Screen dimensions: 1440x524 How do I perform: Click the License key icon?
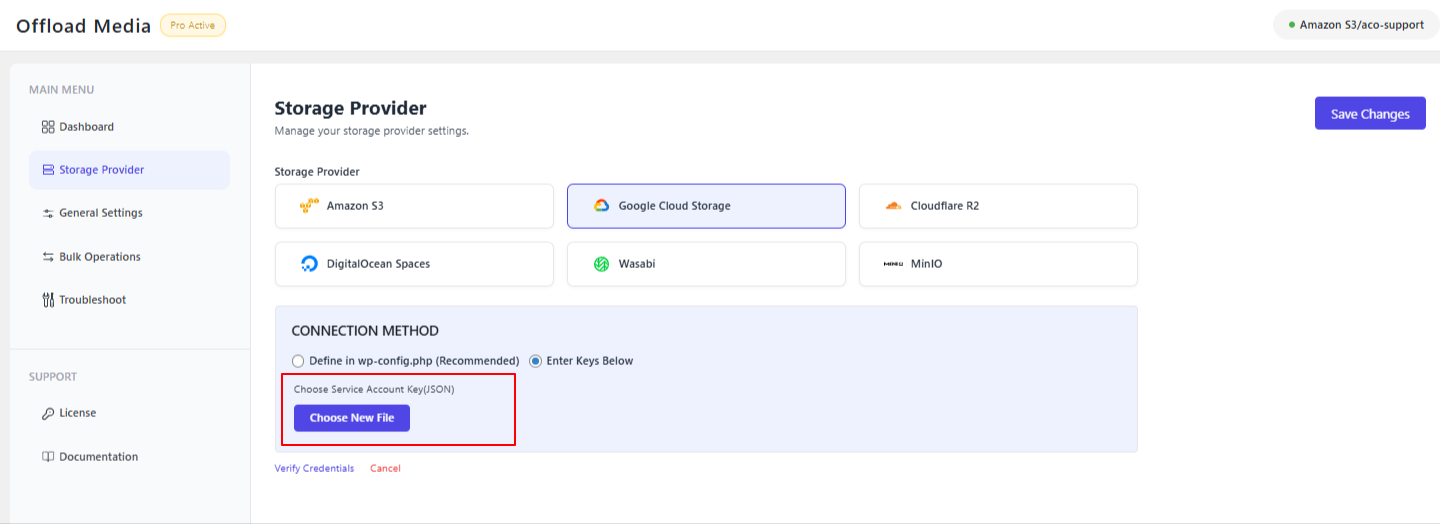[48, 413]
